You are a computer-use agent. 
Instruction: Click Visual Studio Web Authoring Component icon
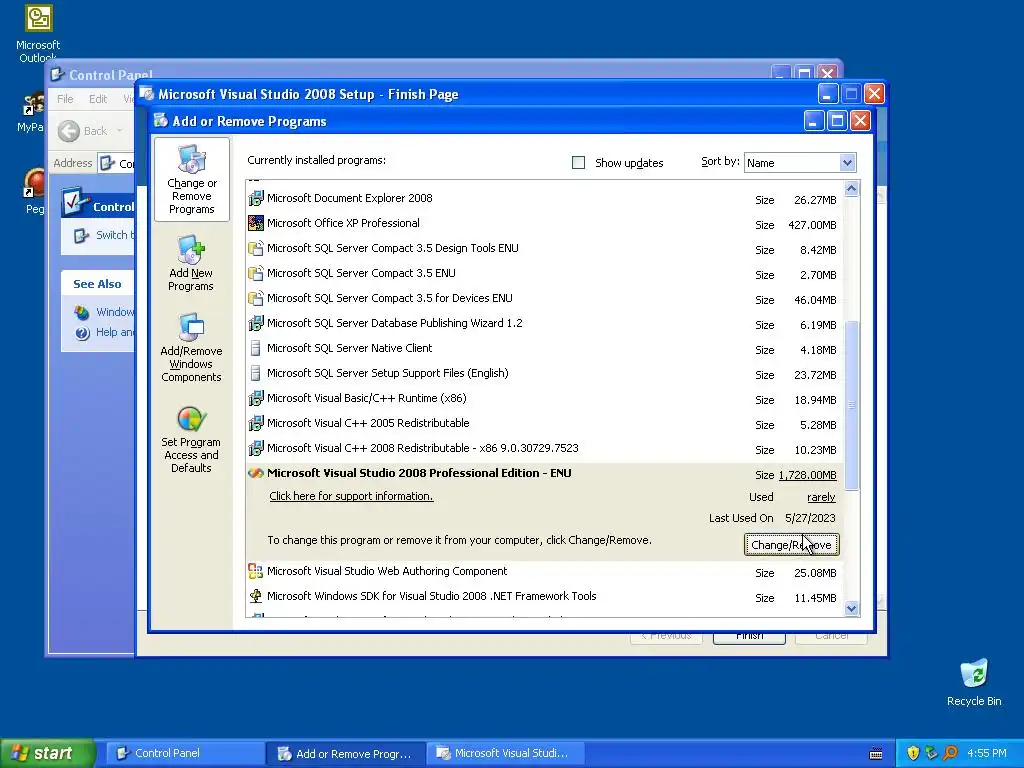click(256, 571)
